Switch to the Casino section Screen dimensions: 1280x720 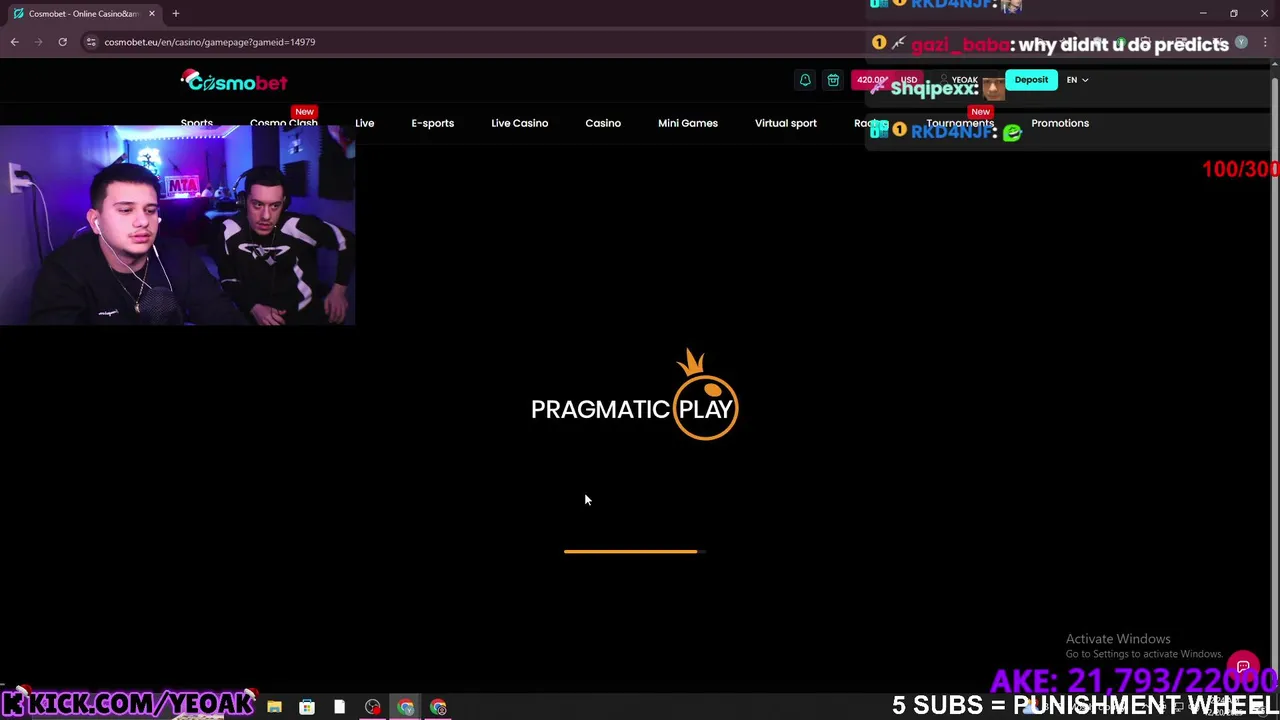603,123
